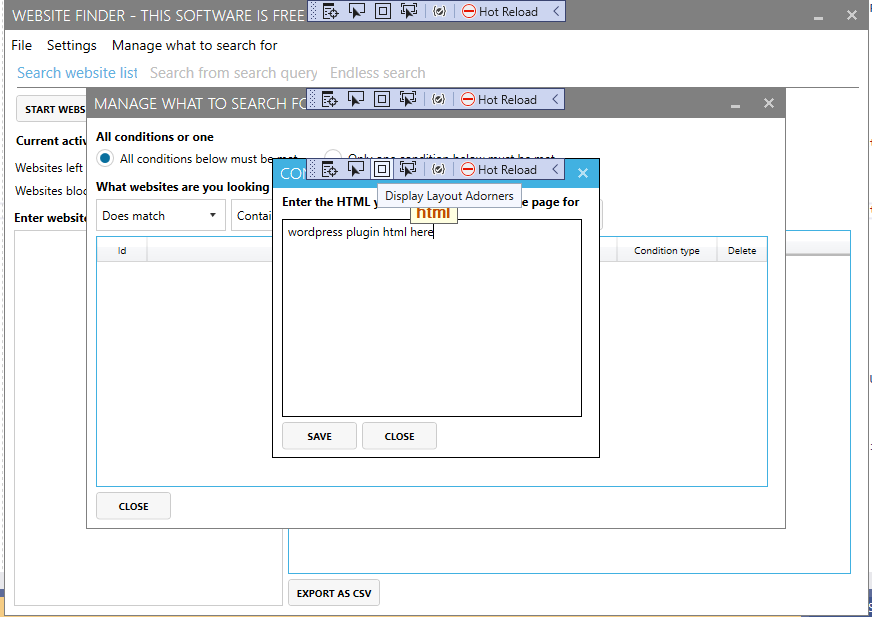This screenshot has height=617, width=872.
Task: Click binding failures icon in main window toolbar
Action: pos(439,11)
